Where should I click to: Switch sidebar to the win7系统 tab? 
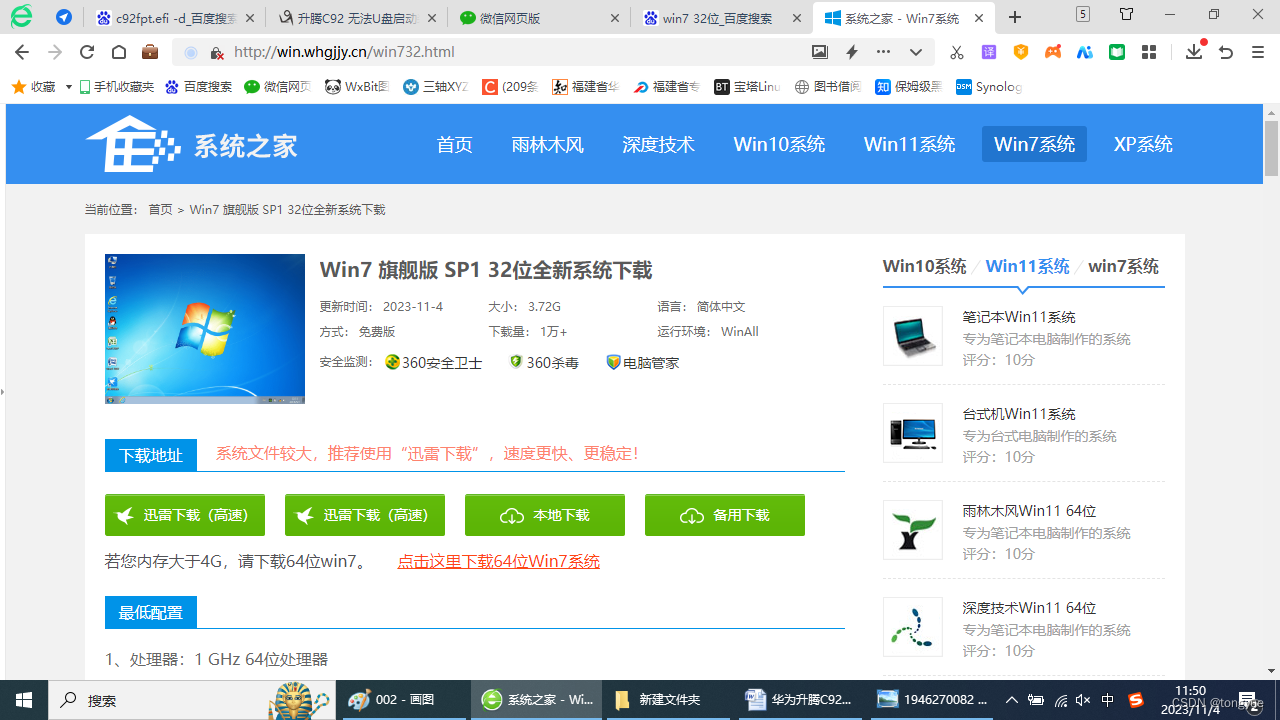point(1123,266)
